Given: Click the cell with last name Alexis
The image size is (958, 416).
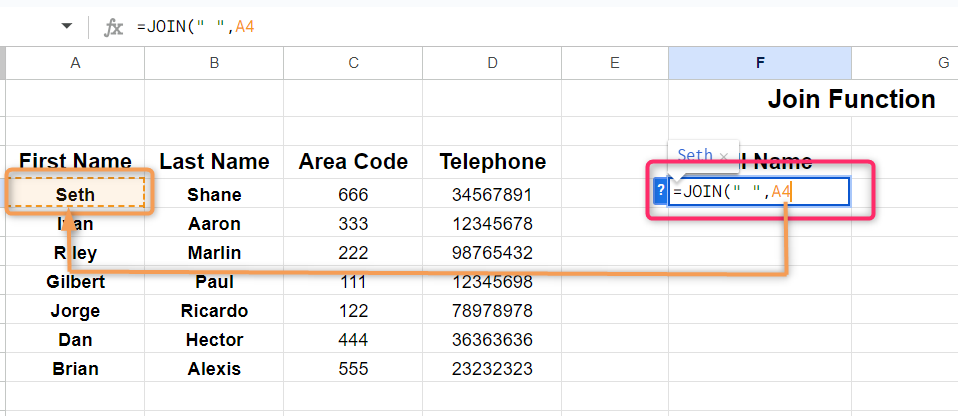Looking at the screenshot, I should click(x=214, y=369).
